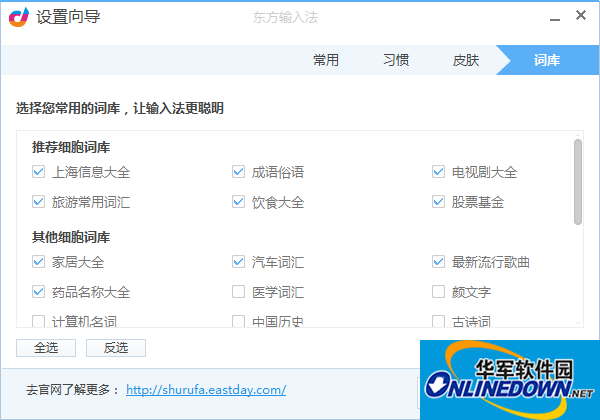This screenshot has width=600, height=420.
Task: Toggle 家居大全 checkbox
Action: (x=38, y=262)
